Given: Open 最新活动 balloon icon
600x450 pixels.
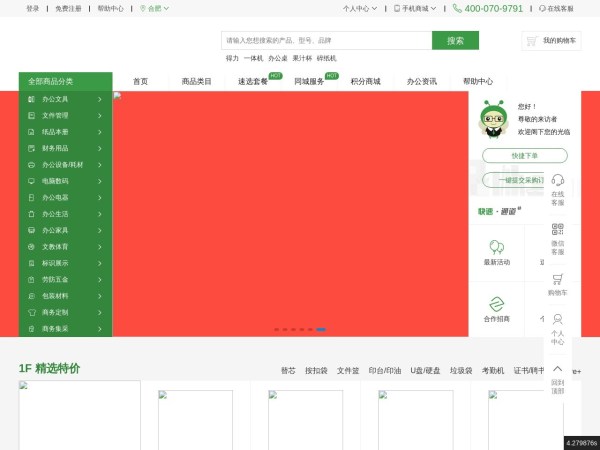Looking at the screenshot, I should [x=497, y=247].
